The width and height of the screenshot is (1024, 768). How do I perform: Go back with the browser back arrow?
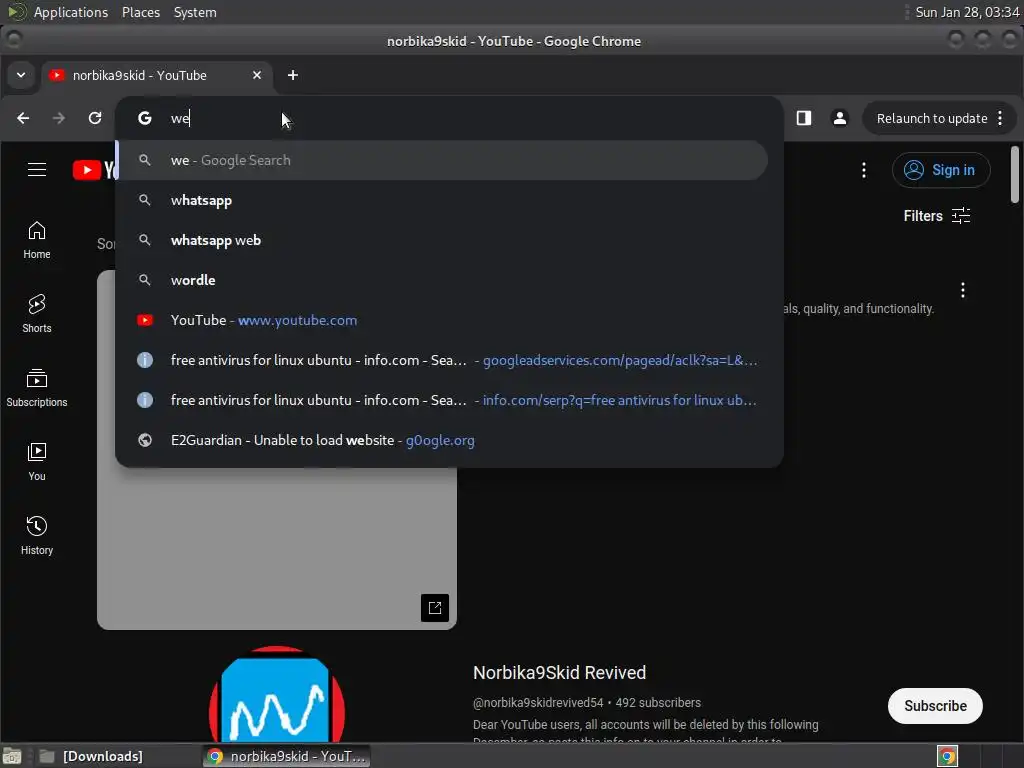pyautogui.click(x=23, y=118)
